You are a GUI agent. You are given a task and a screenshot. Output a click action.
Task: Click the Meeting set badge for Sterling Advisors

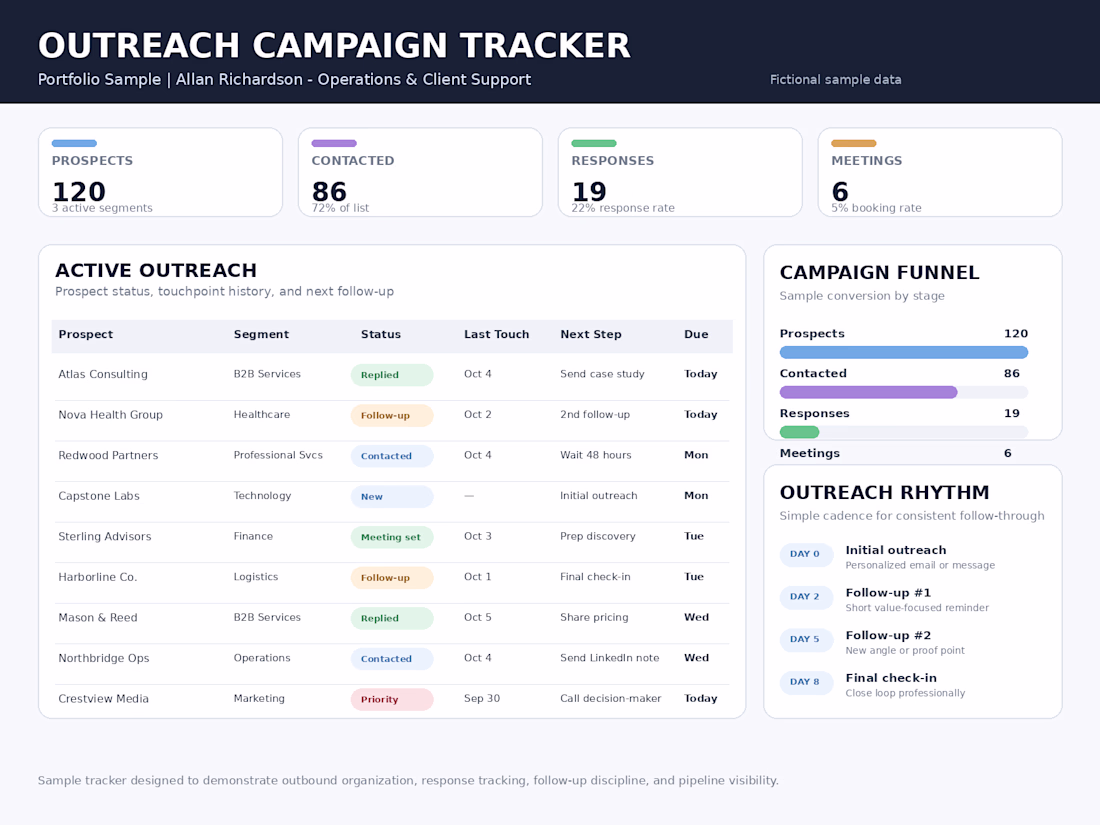tap(391, 537)
